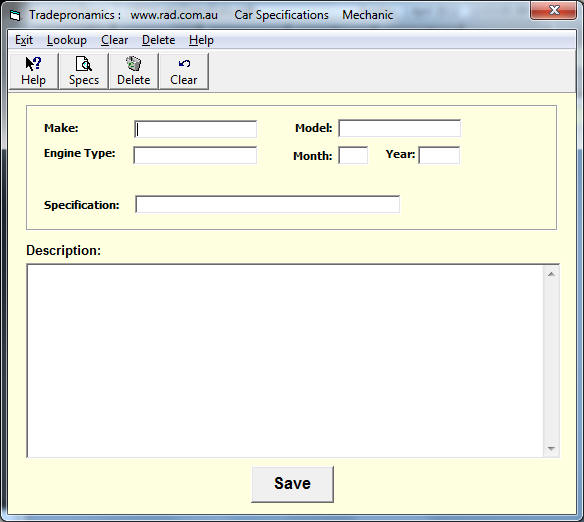Click the Help toolbar icon with question mark
Screen dimensions: 584x522
tap(34, 71)
